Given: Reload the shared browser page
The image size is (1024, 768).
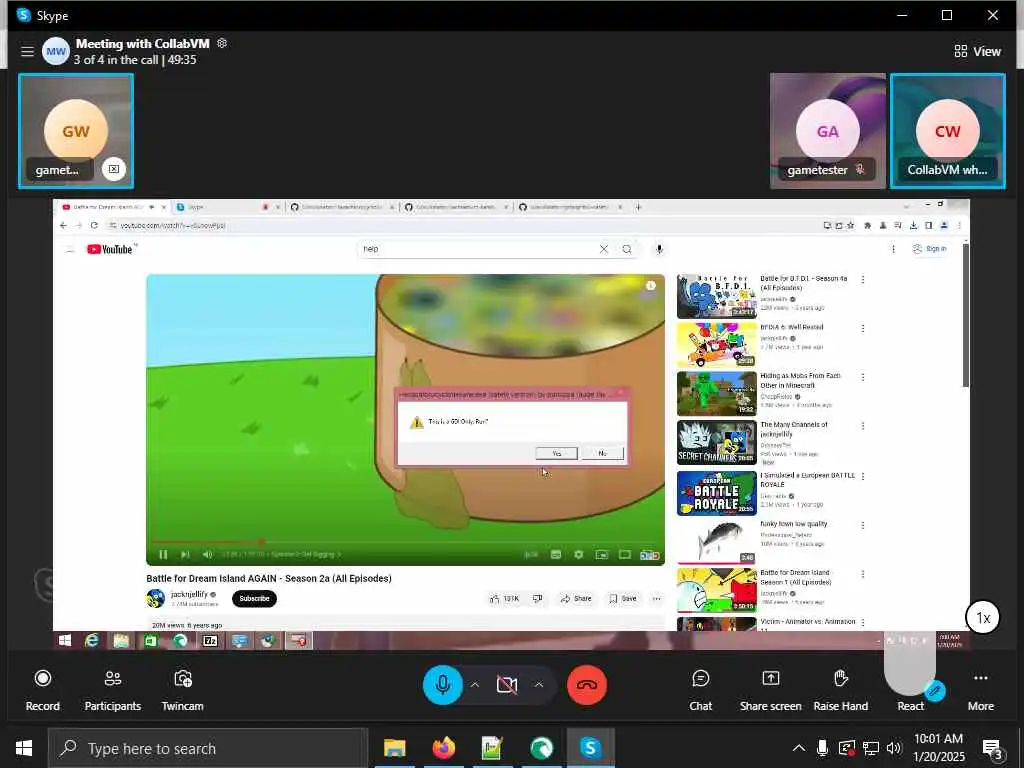Looking at the screenshot, I should coord(94,225).
